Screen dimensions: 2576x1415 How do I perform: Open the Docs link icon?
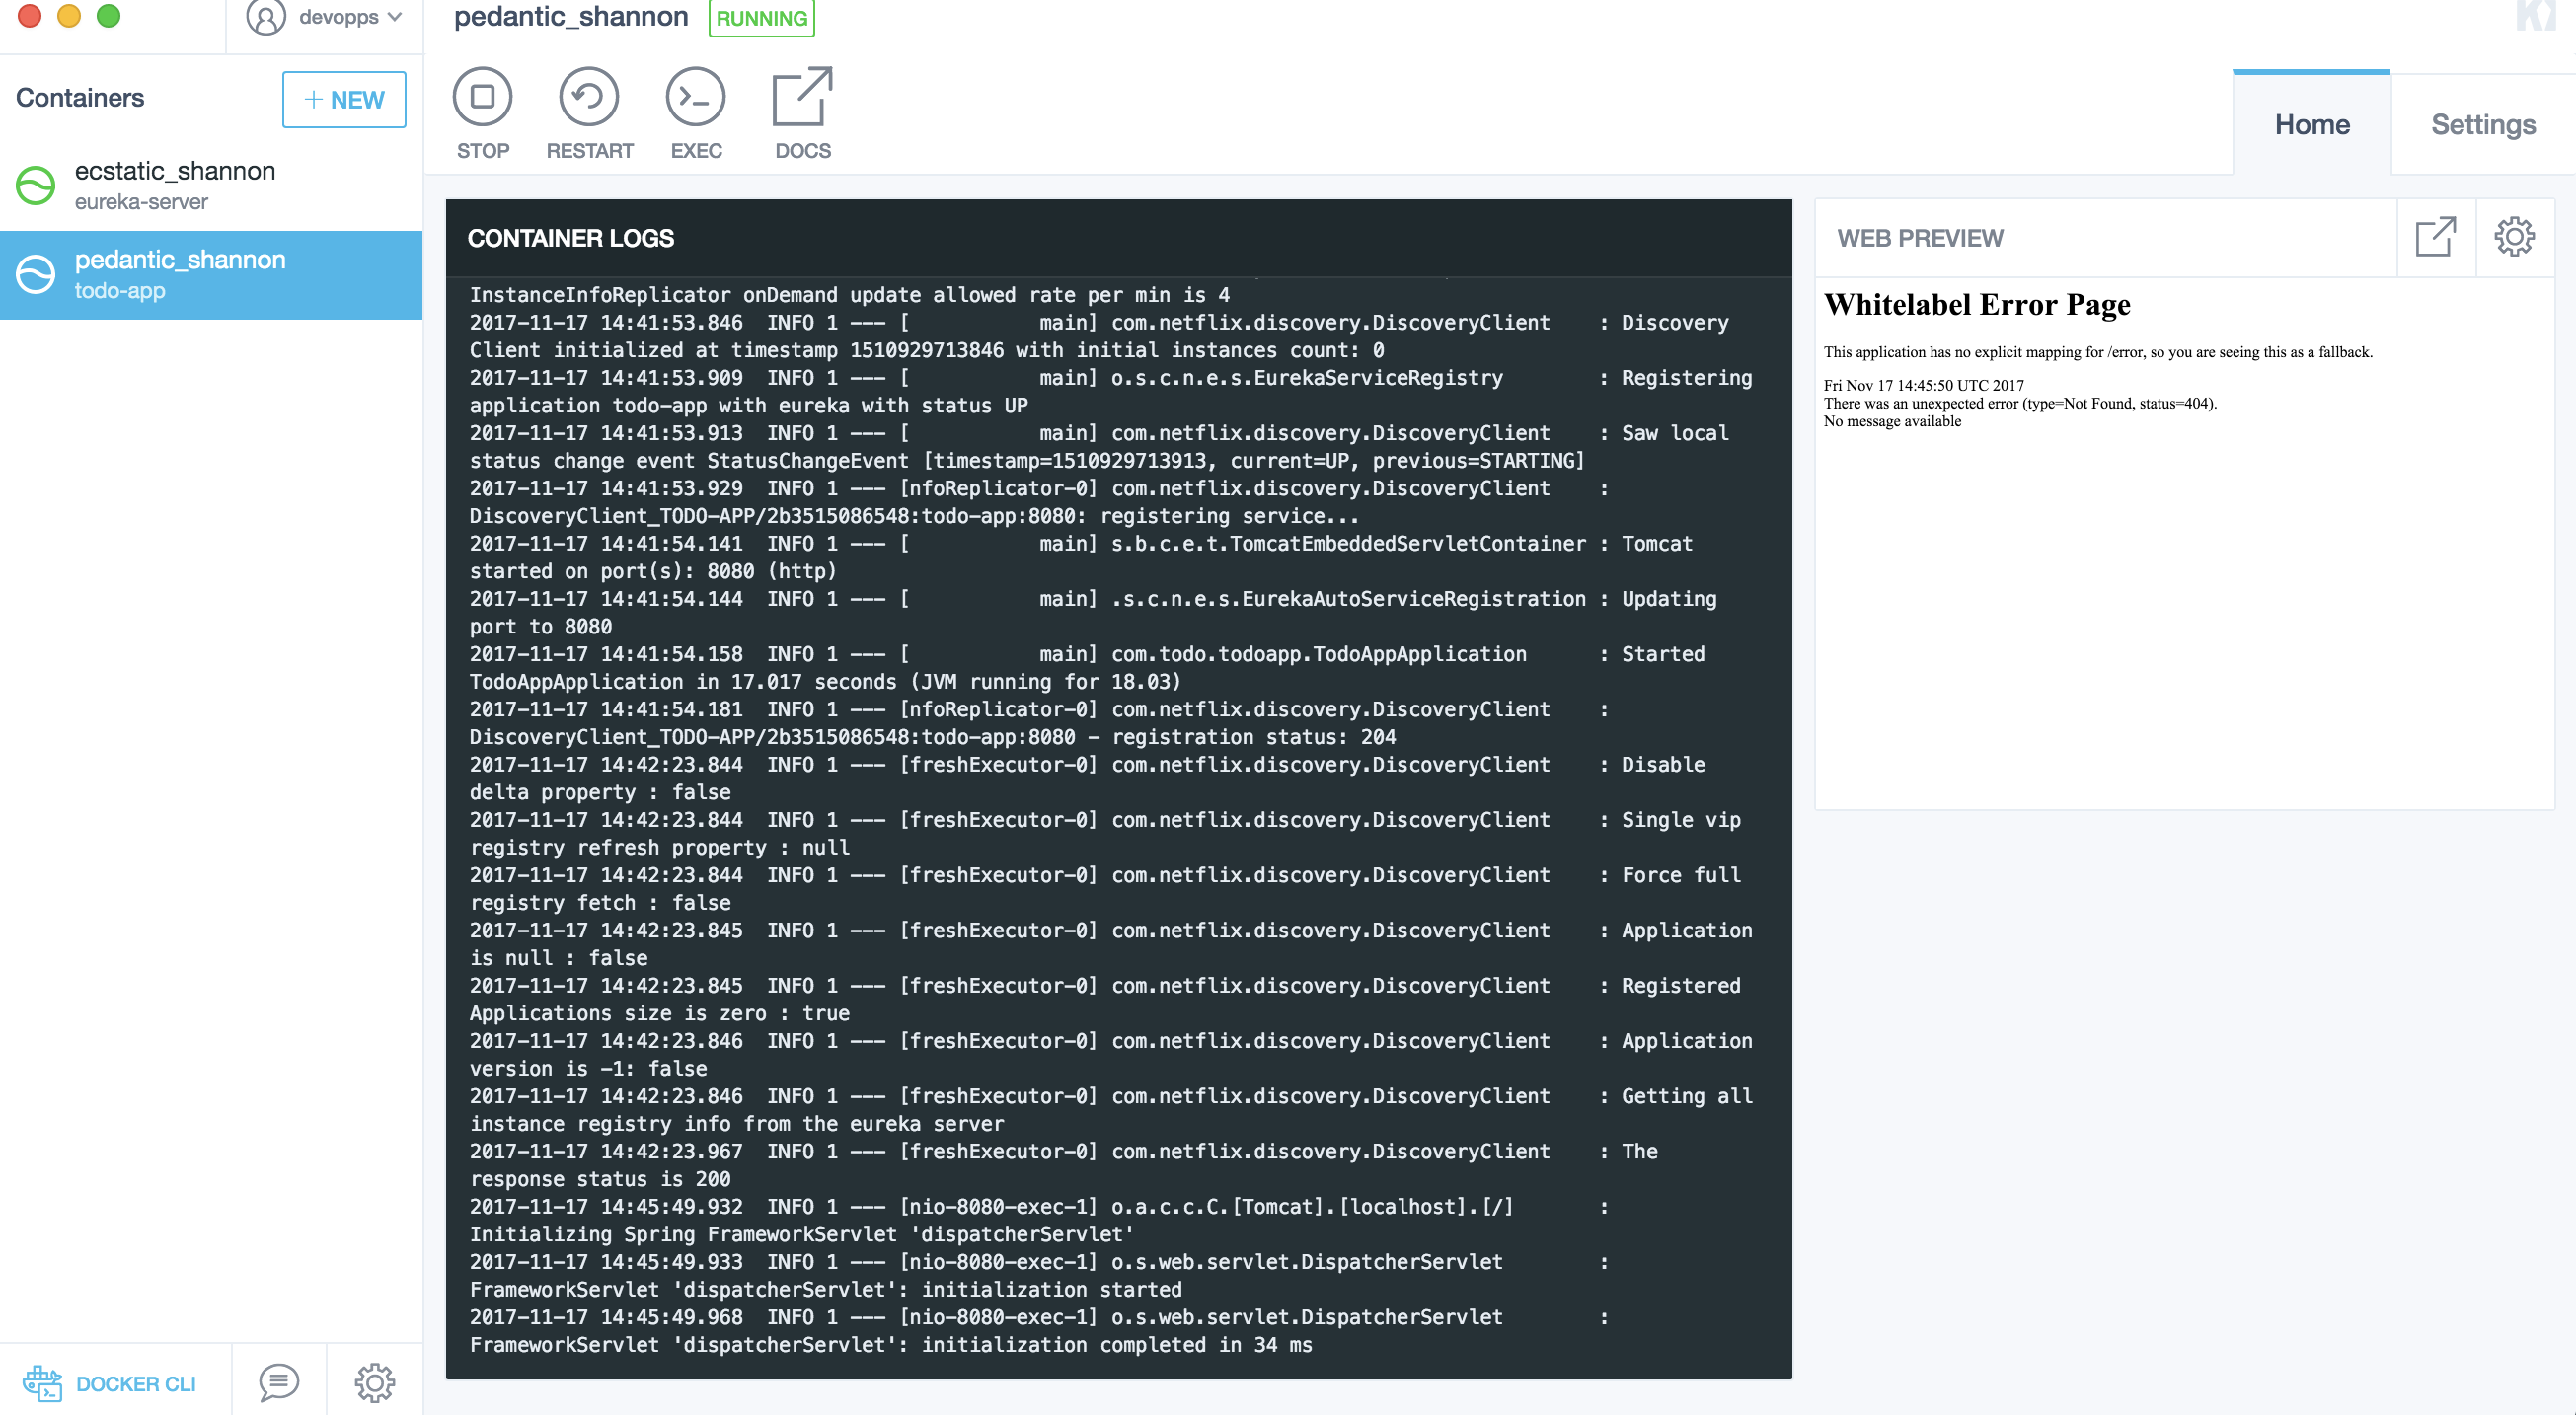point(802,97)
